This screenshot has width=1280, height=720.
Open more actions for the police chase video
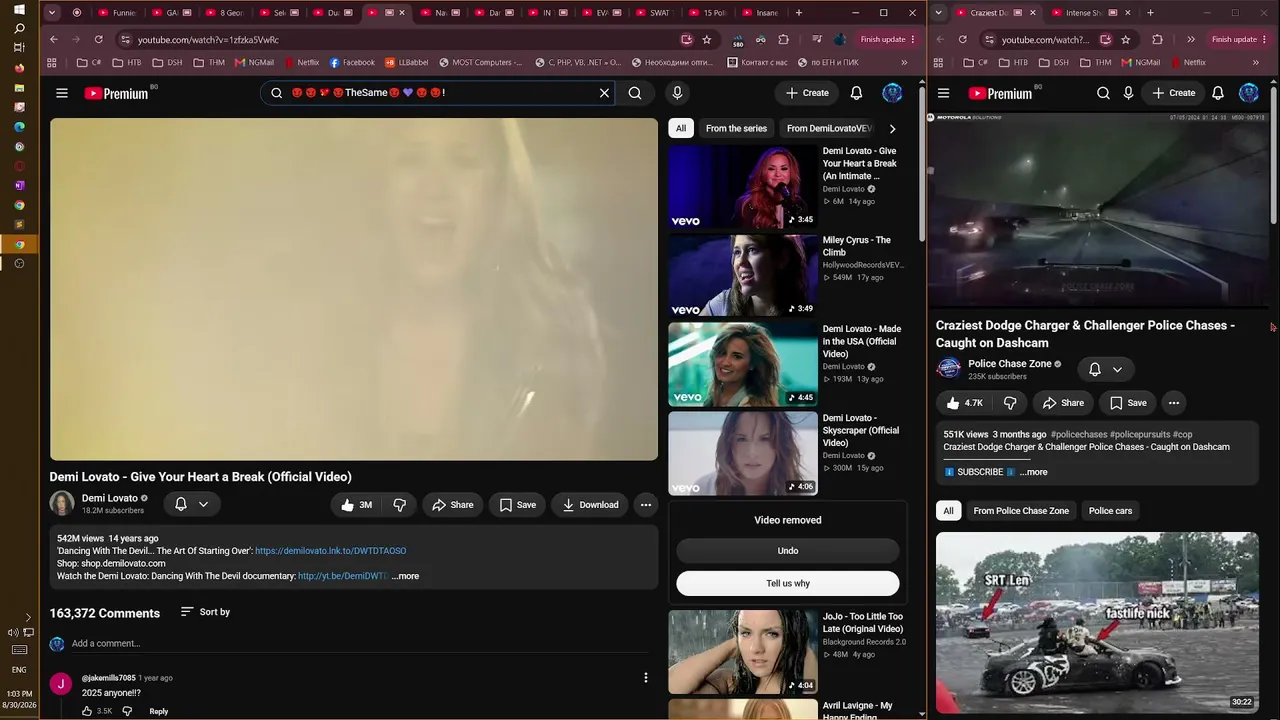tap(1174, 403)
